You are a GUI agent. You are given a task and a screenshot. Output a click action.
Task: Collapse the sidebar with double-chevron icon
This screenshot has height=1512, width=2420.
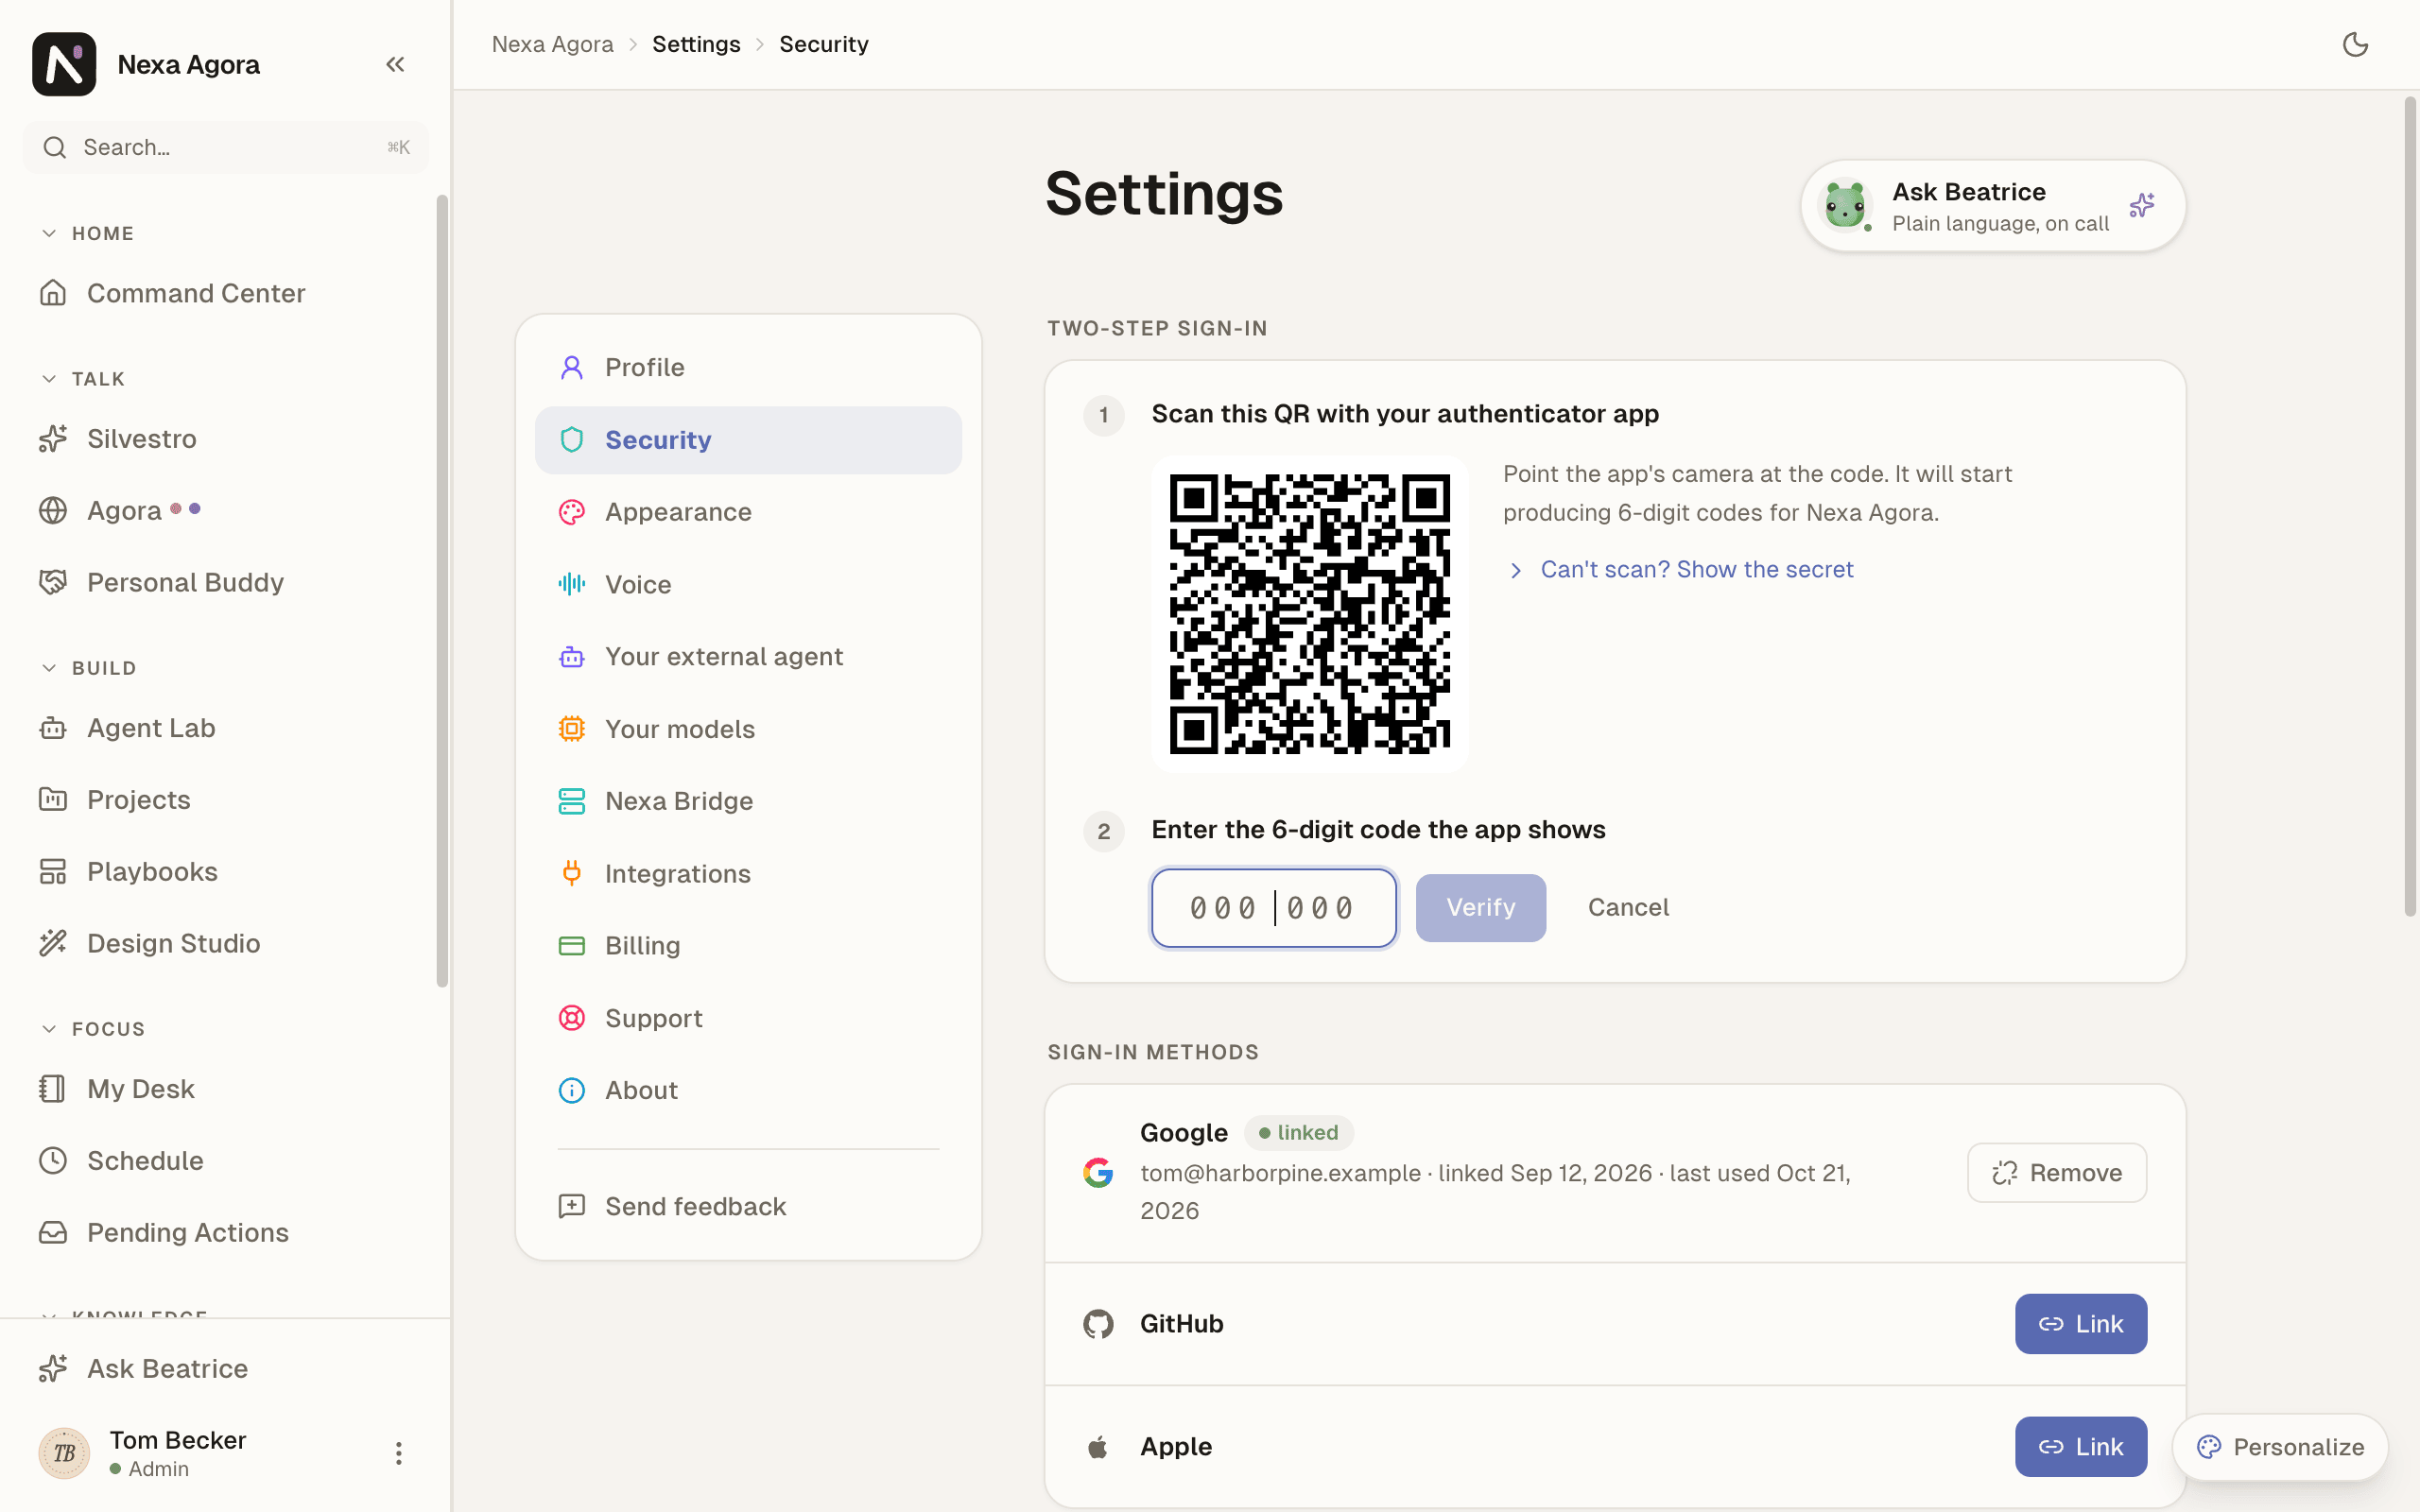point(395,64)
